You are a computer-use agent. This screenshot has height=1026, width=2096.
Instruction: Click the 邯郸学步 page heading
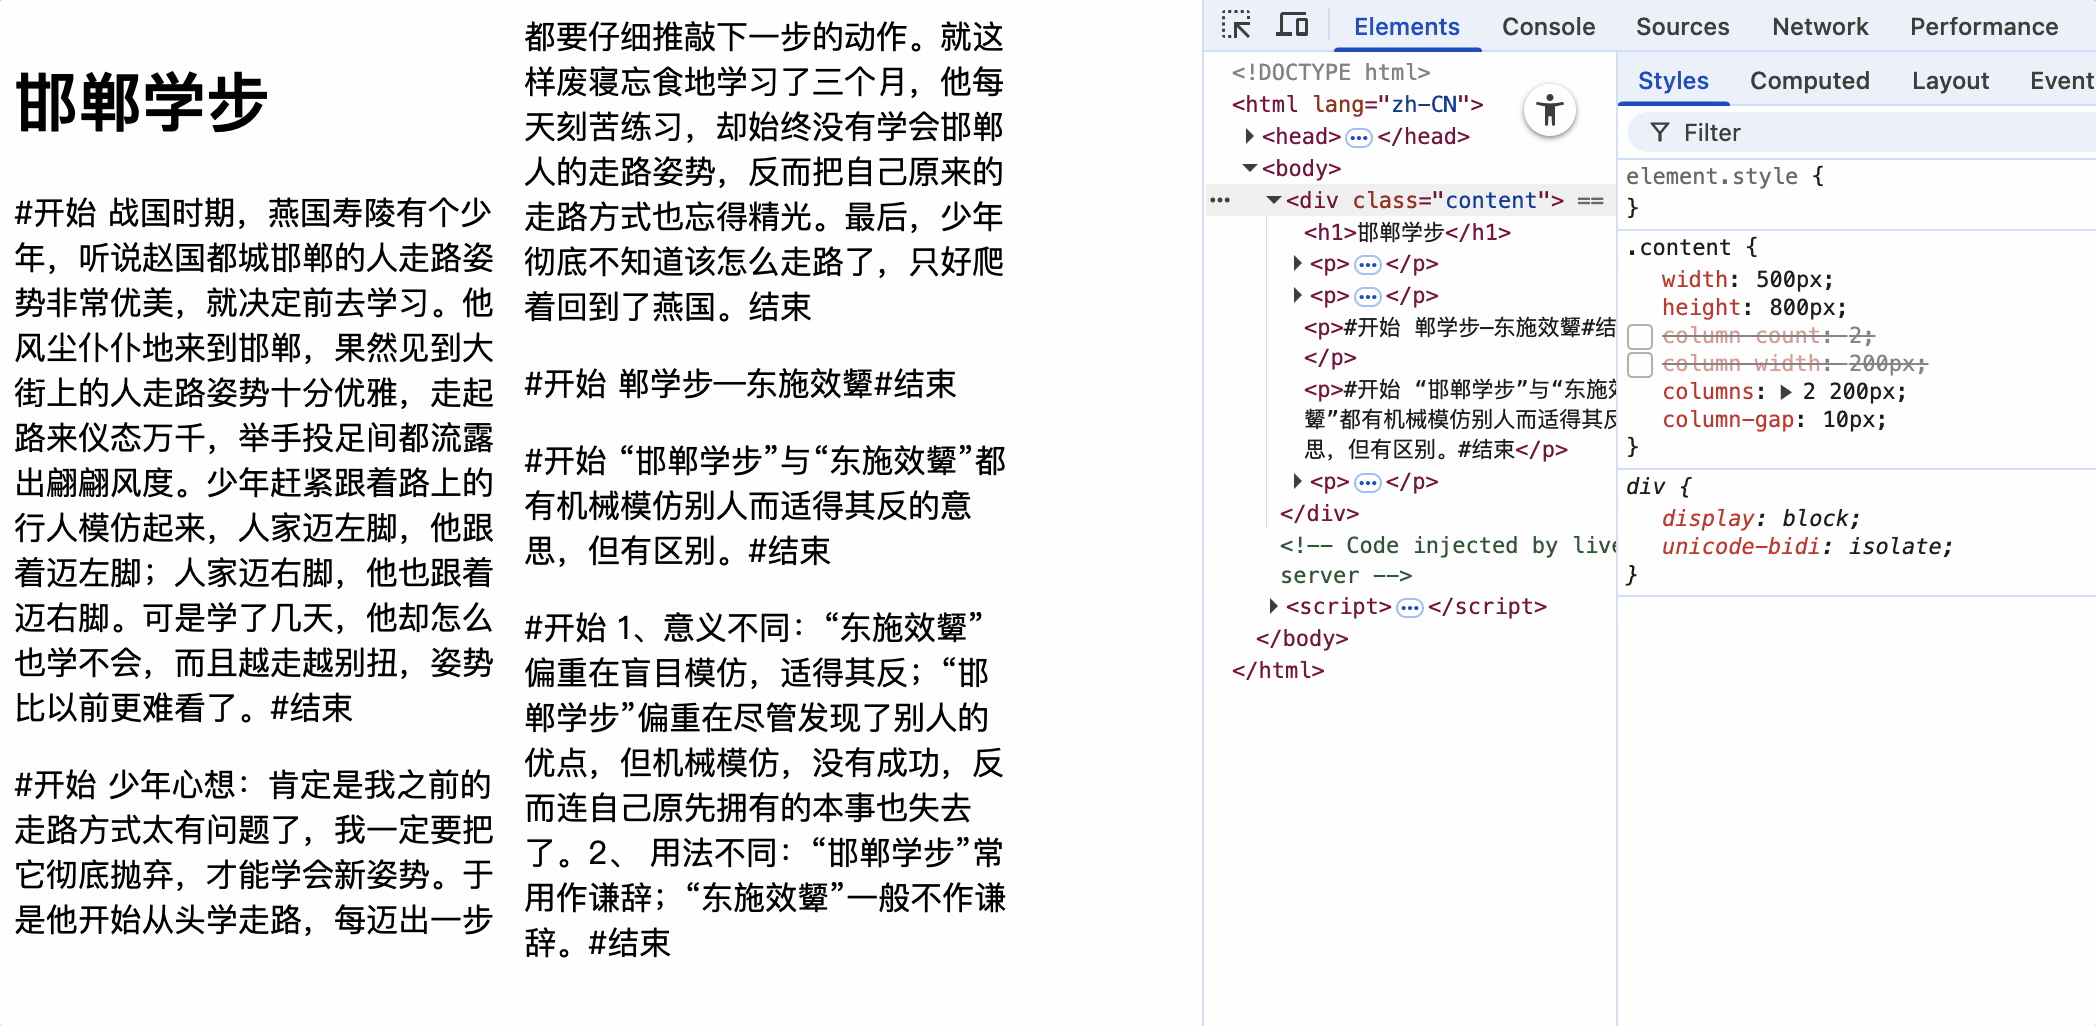pyautogui.click(x=141, y=102)
